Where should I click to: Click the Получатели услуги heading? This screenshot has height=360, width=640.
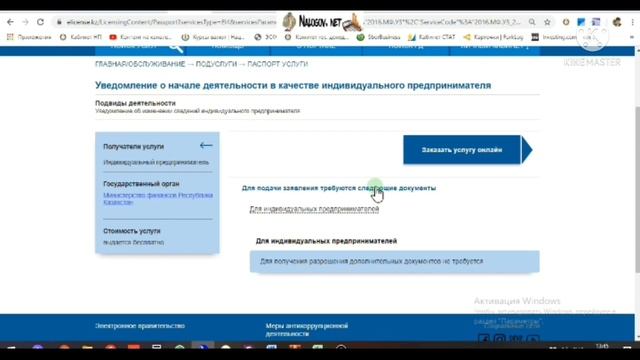133,147
